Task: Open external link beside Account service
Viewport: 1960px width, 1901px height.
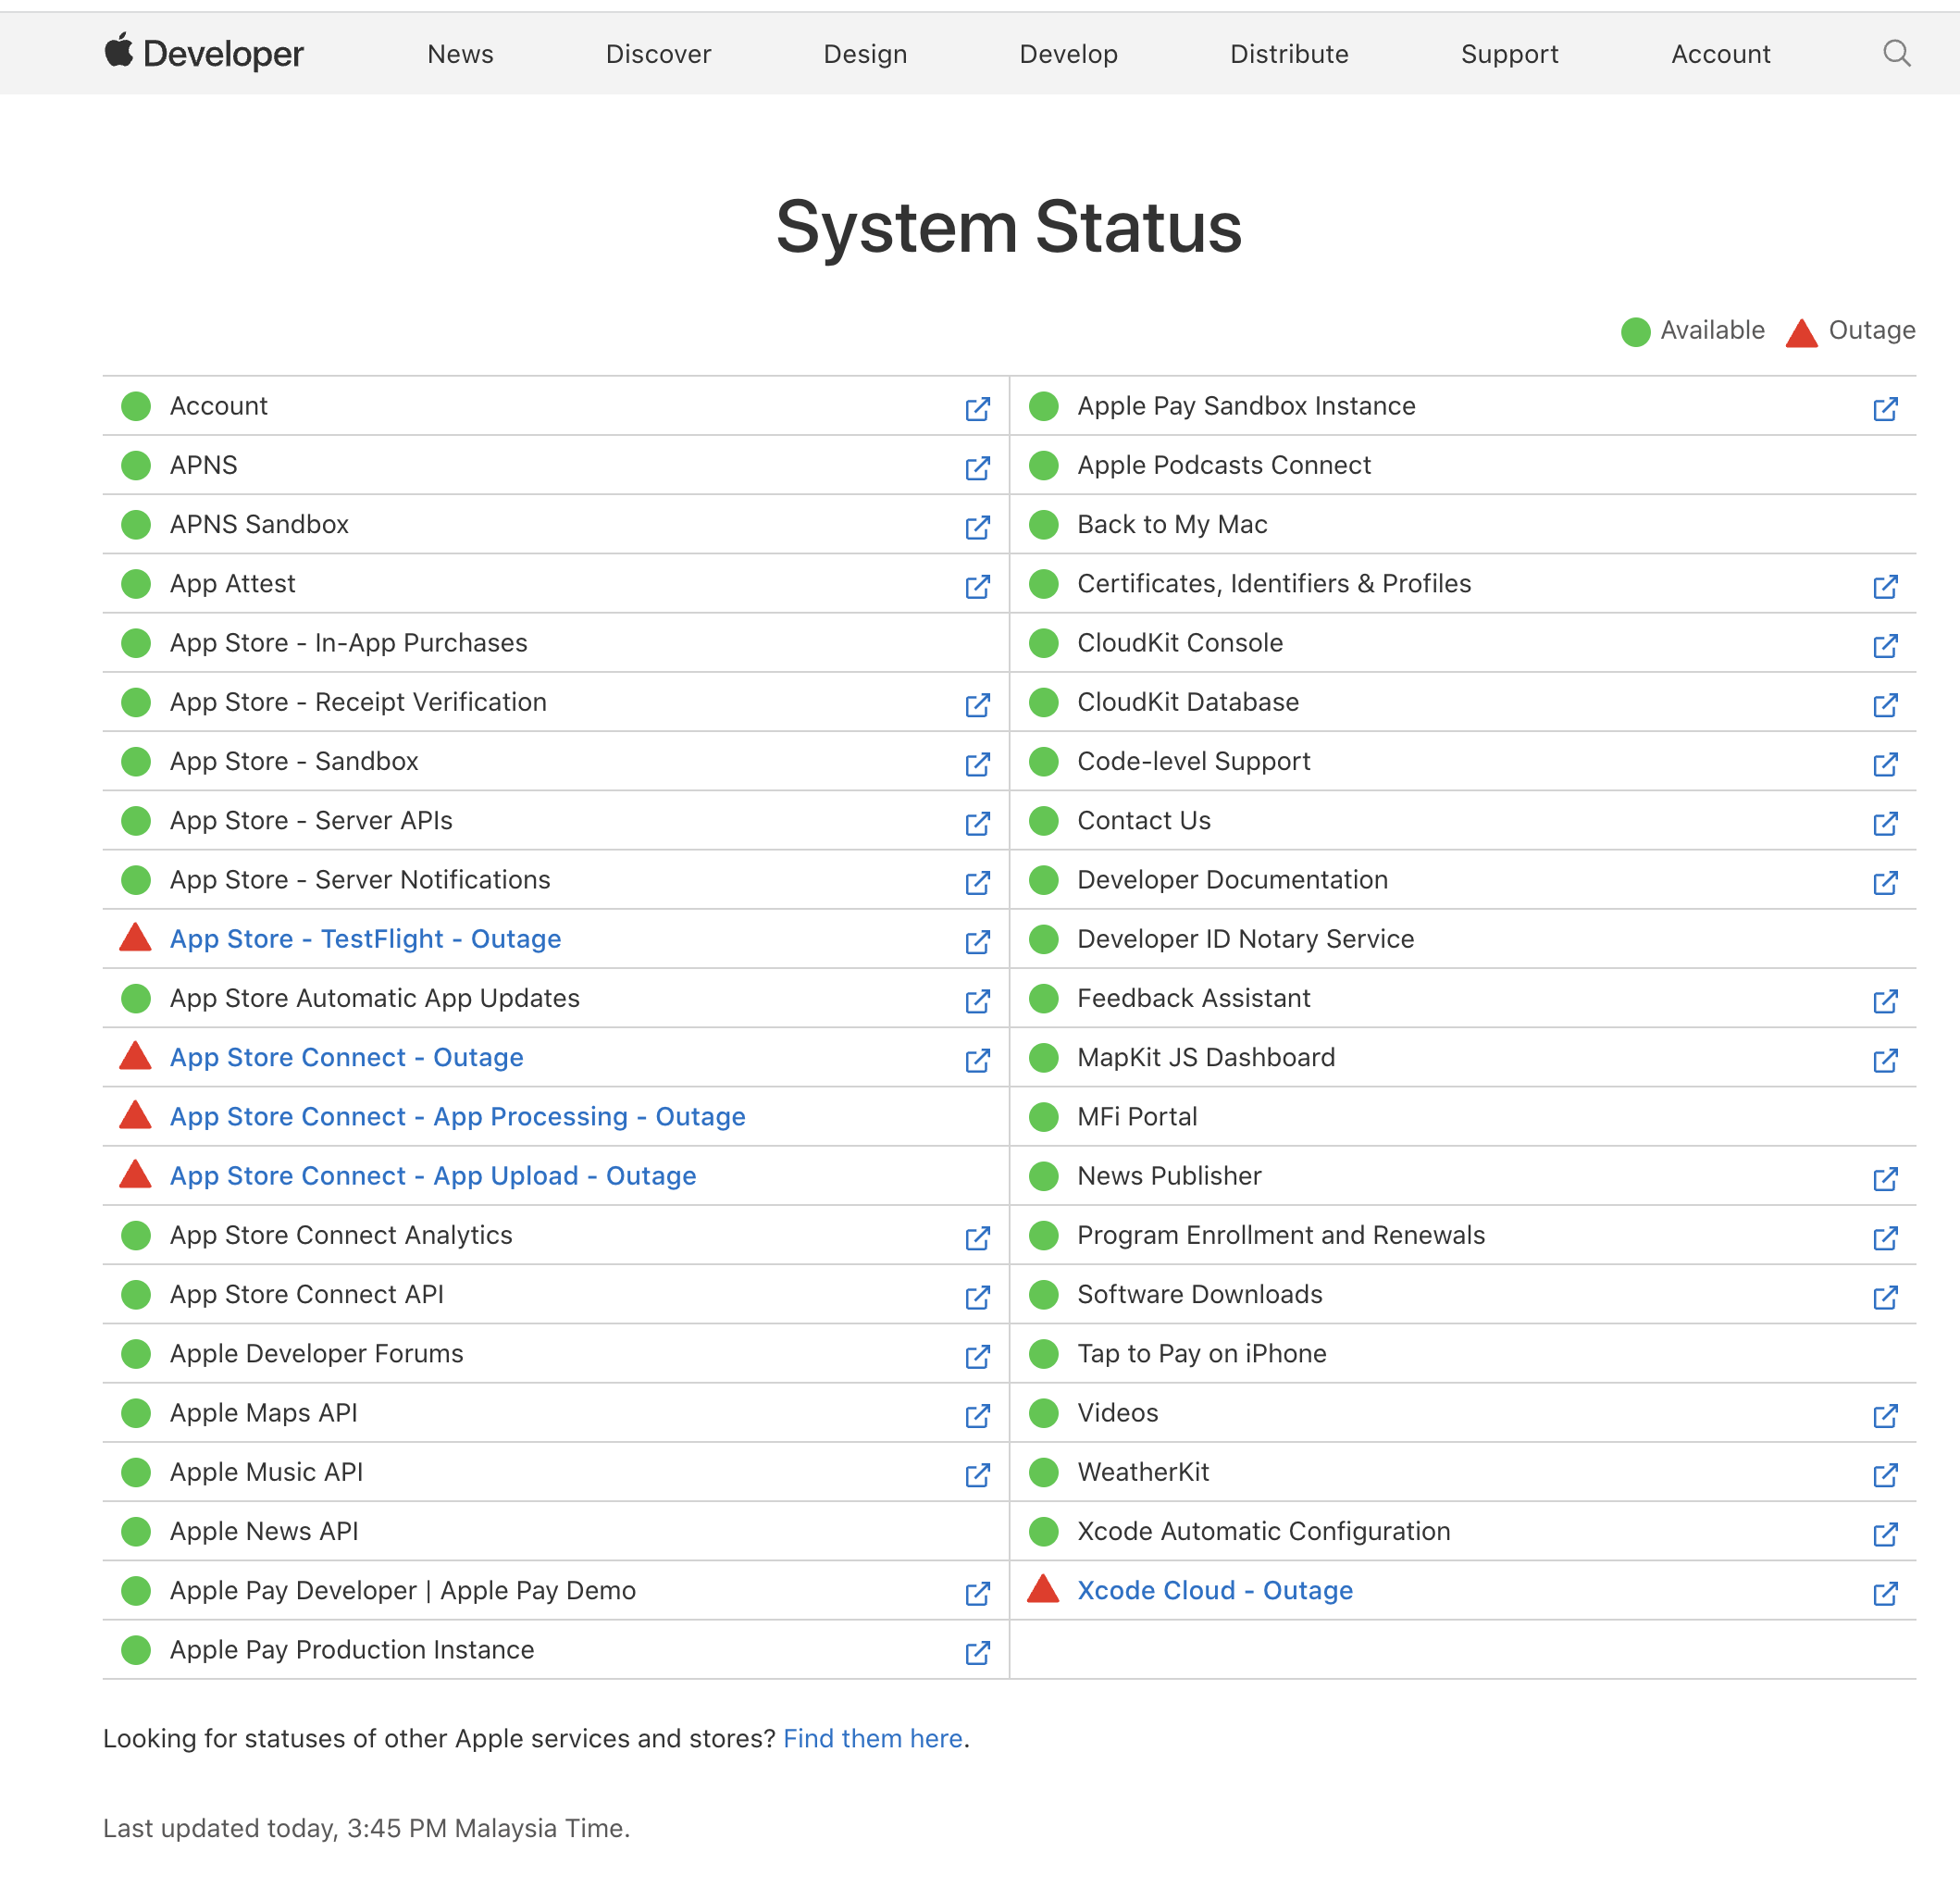Action: (x=978, y=408)
